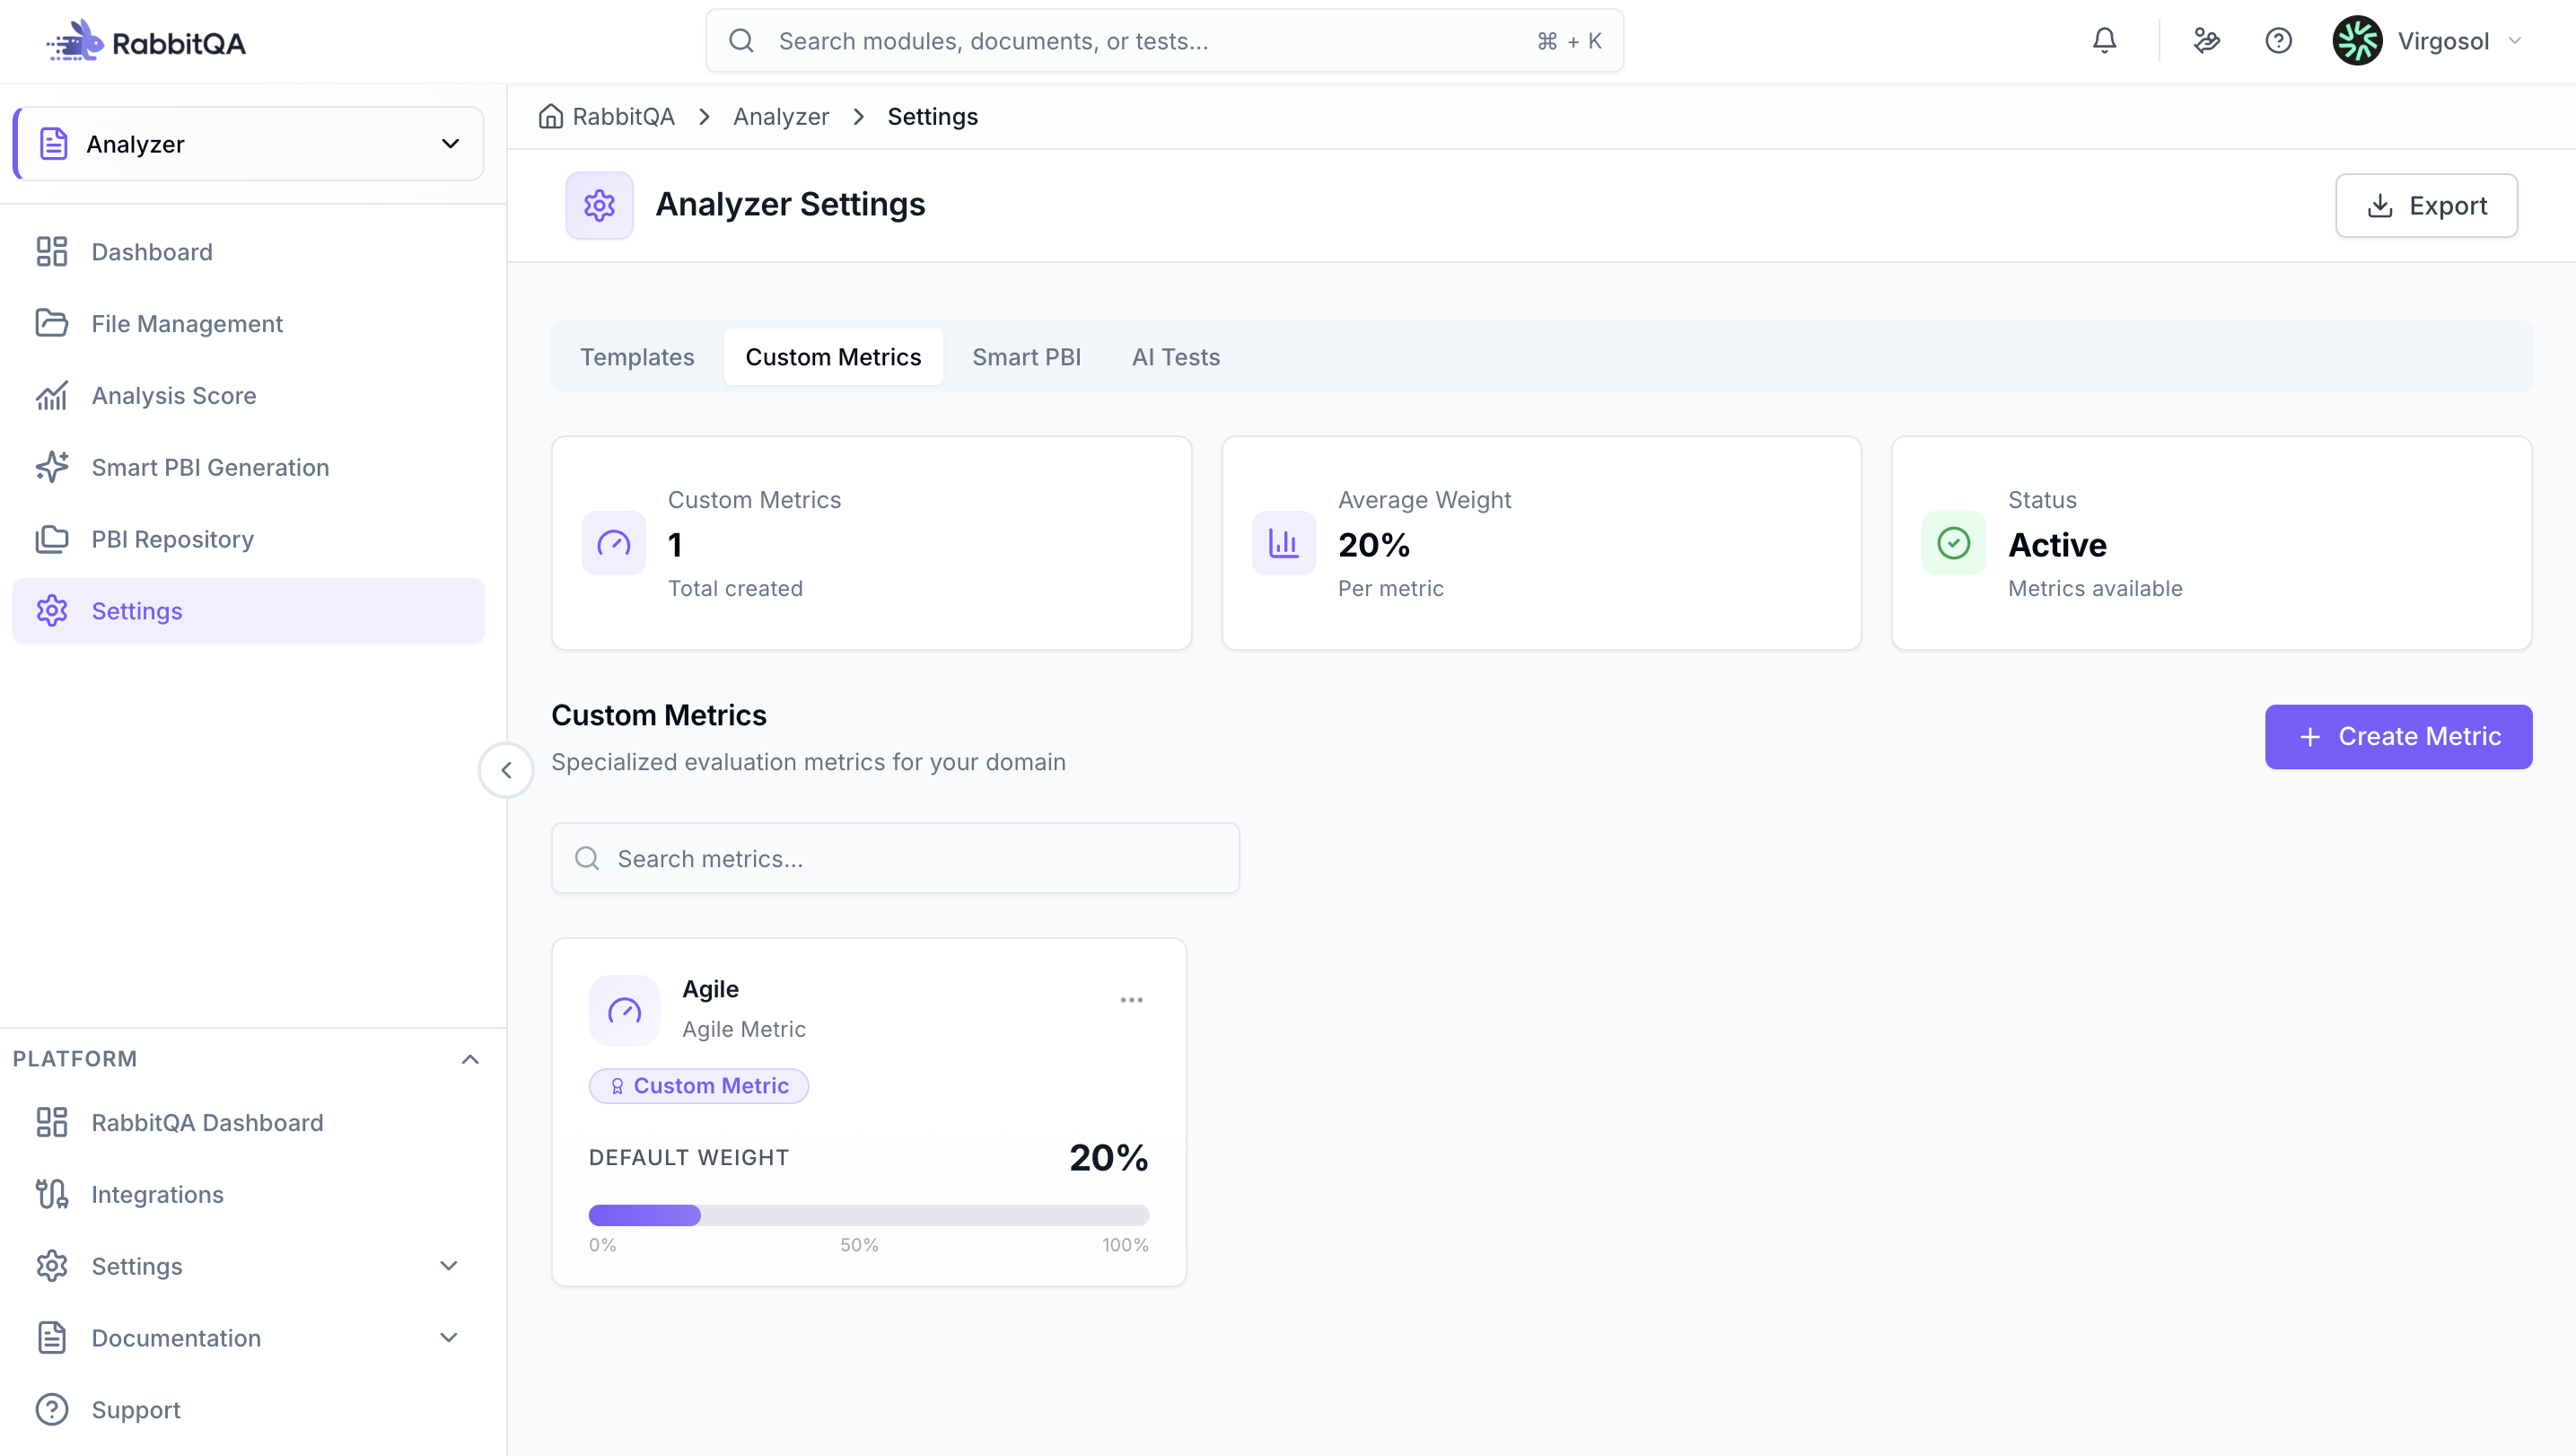Screen dimensions: 2576x1456
Task: Click the hand-with-coins icon in header
Action: click(2206, 41)
